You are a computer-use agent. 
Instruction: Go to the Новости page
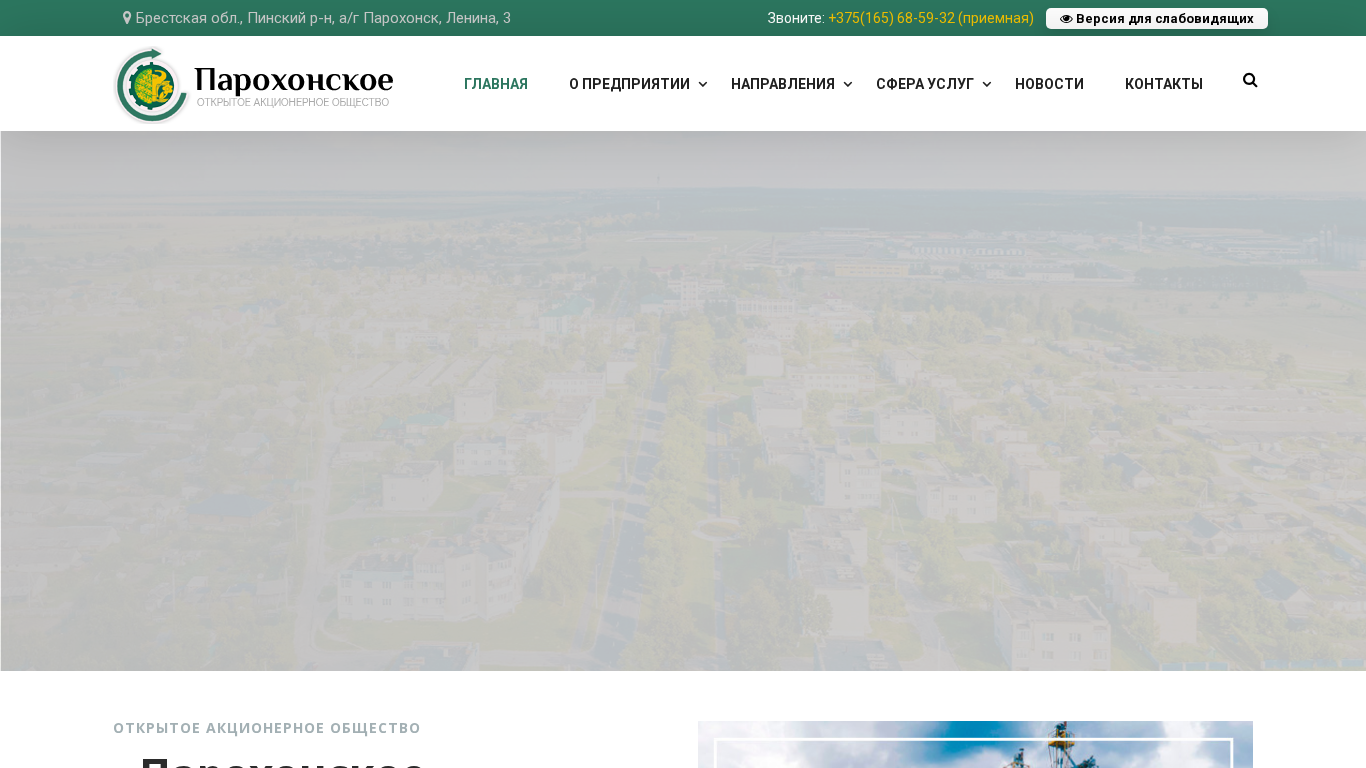click(1049, 84)
